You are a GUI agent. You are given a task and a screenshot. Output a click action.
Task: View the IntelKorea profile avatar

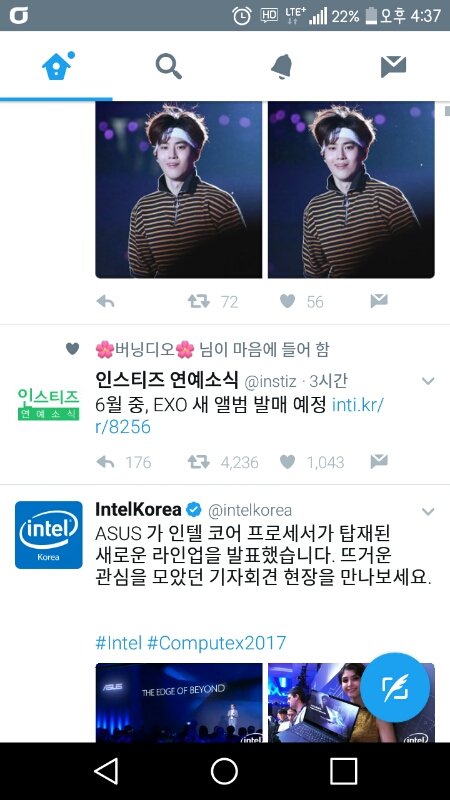[x=48, y=535]
